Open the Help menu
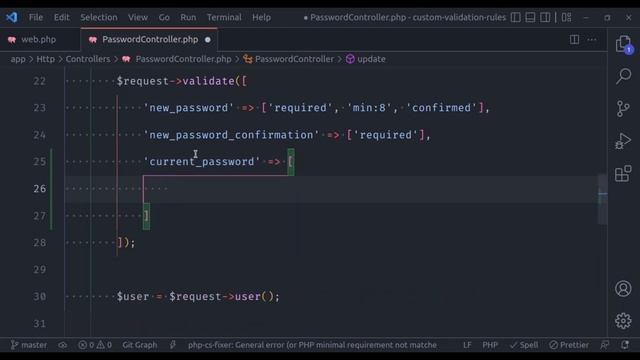 tap(261, 17)
